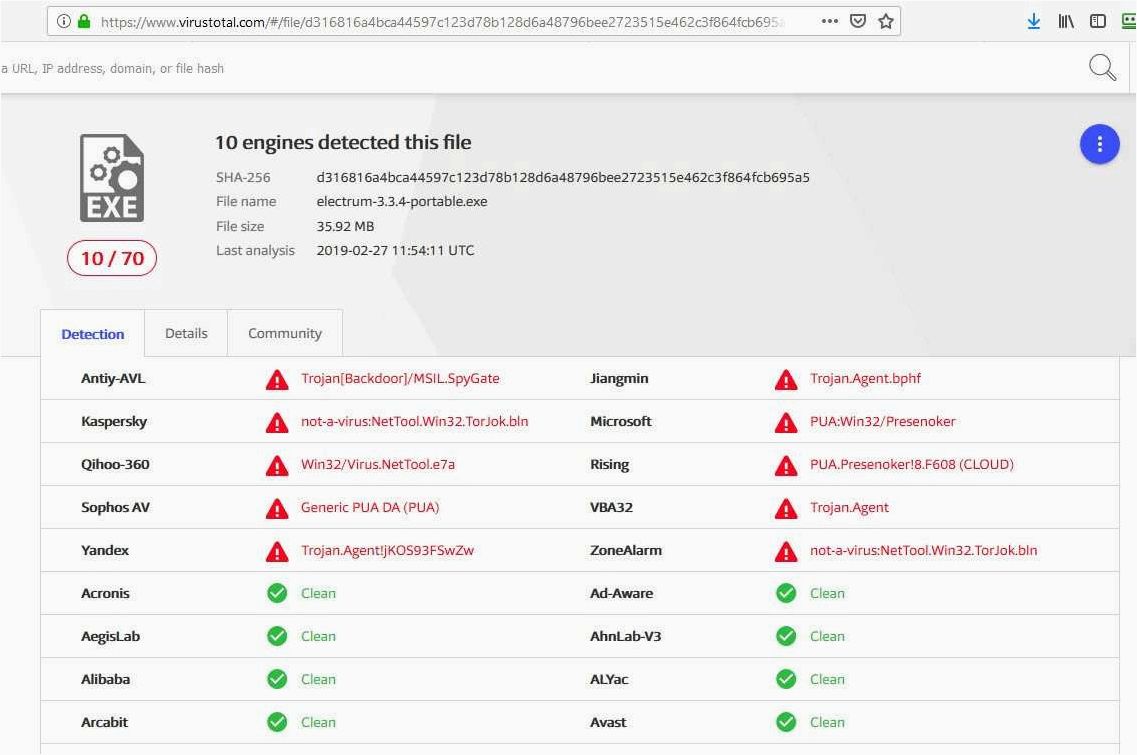Viewport: 1137px width, 755px height.
Task: Click the EXE file type icon
Action: 112,178
